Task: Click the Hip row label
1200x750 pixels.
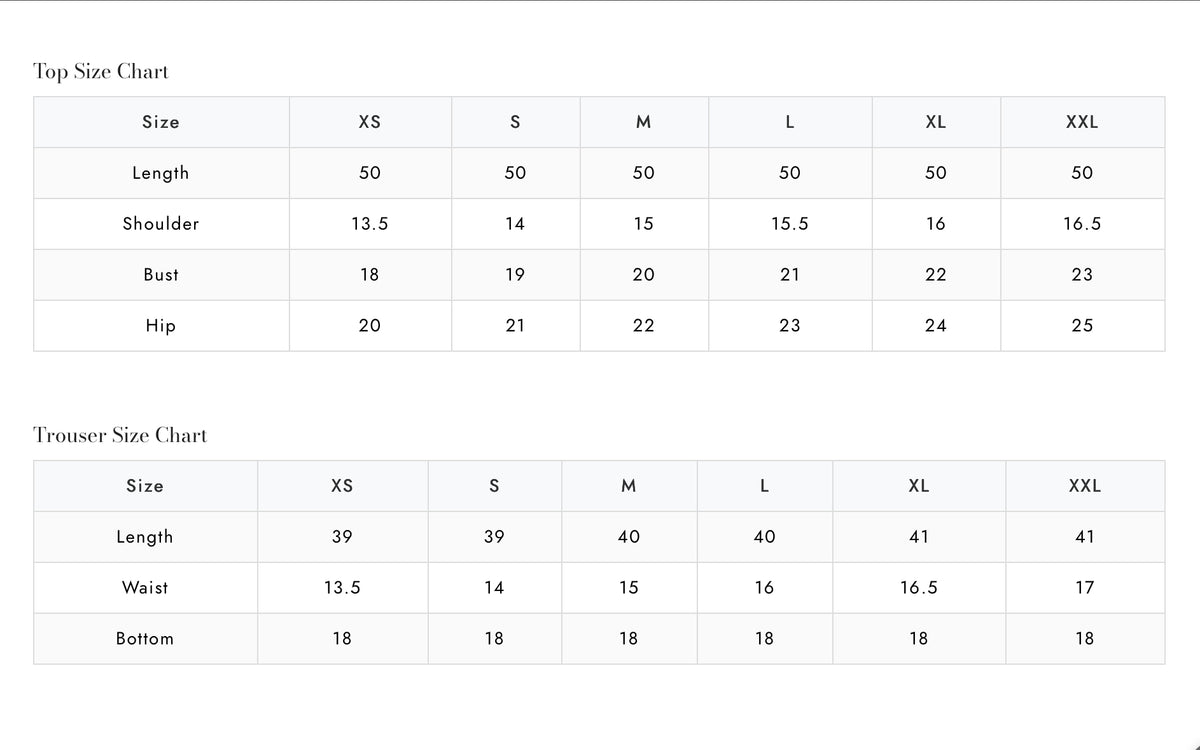Action: click(x=161, y=326)
